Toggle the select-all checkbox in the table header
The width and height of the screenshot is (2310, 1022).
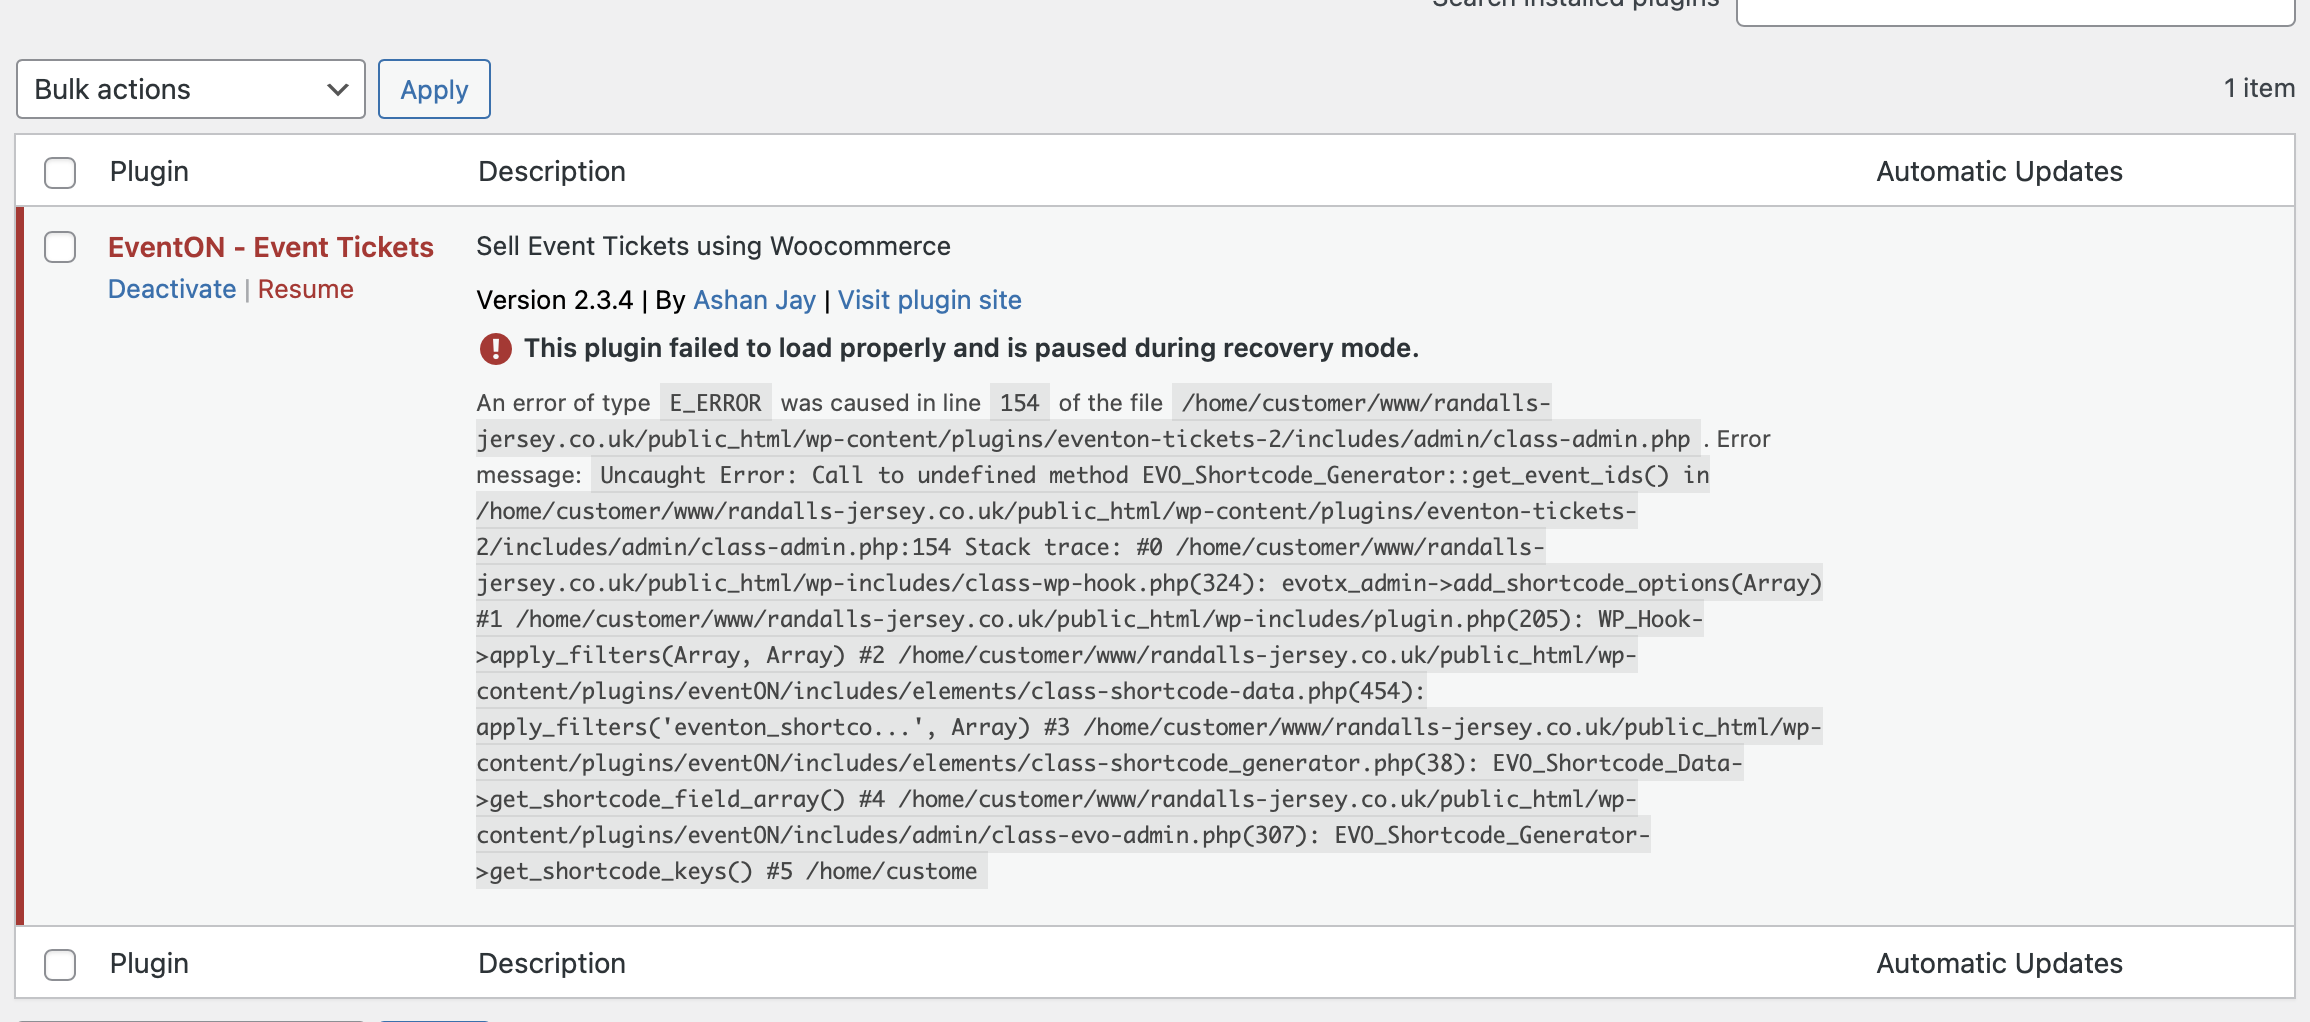click(x=60, y=172)
